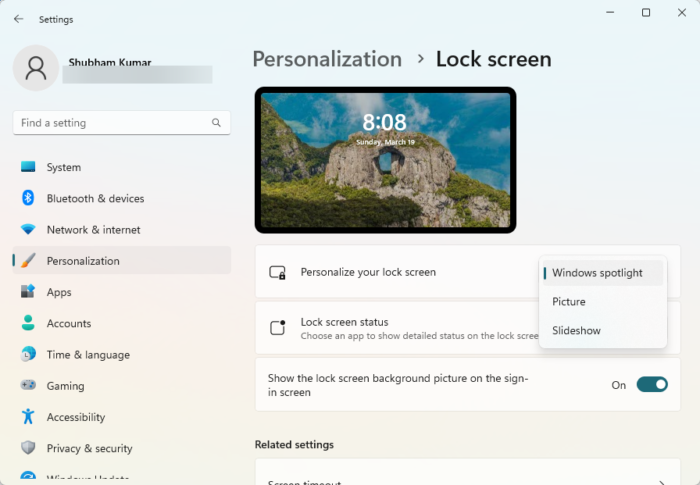Close the Settings window
Screen dimensions: 700x485
[x=682, y=13]
